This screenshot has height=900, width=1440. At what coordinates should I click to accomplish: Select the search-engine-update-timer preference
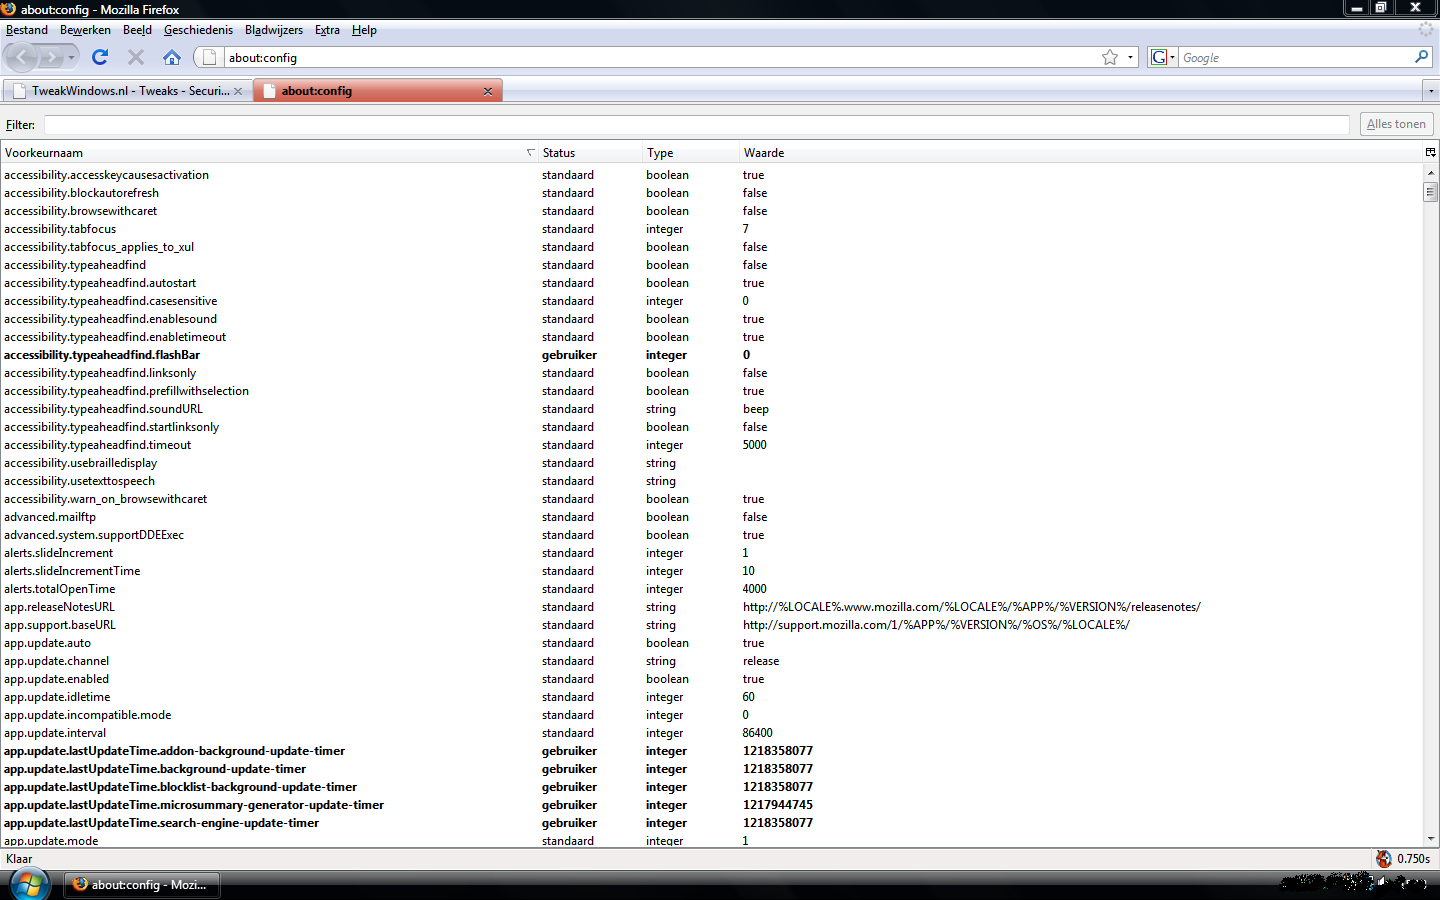coord(711,823)
